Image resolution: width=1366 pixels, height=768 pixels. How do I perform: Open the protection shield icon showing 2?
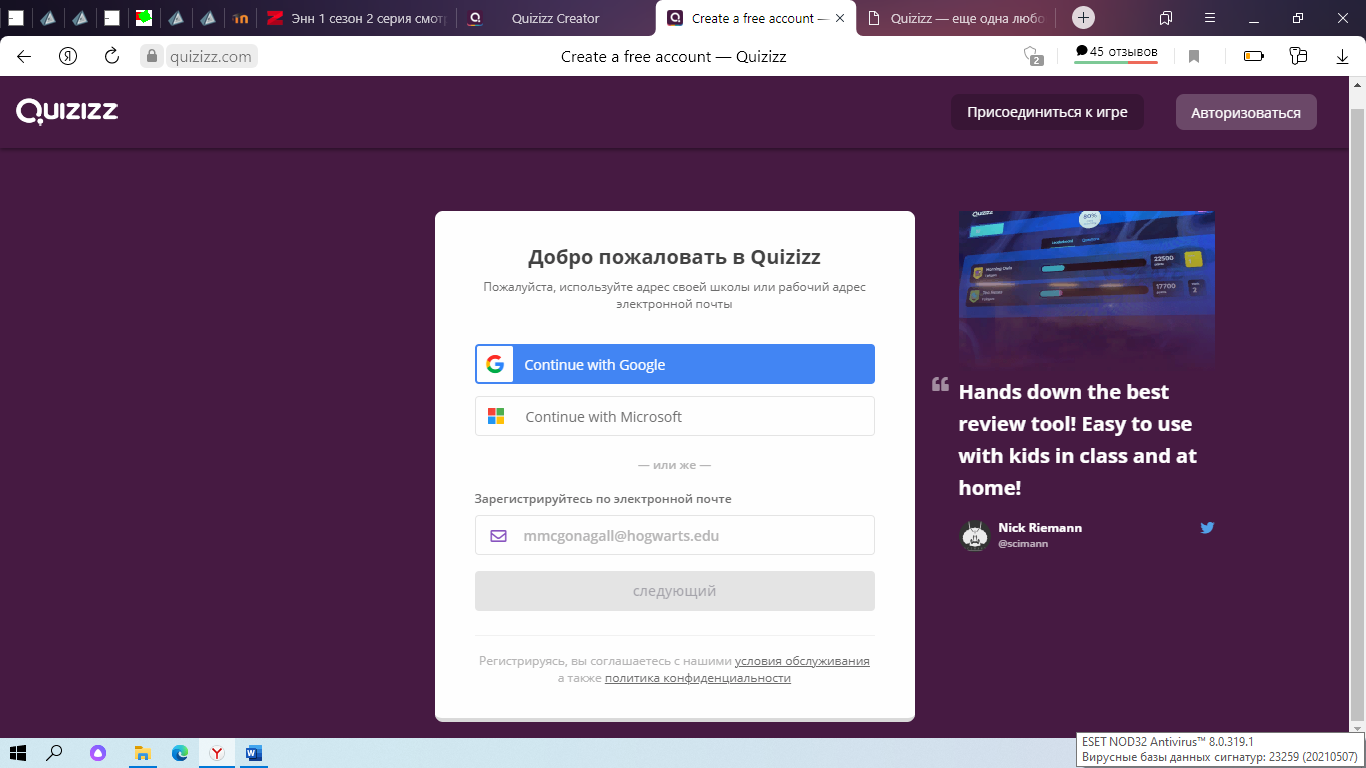1033,56
